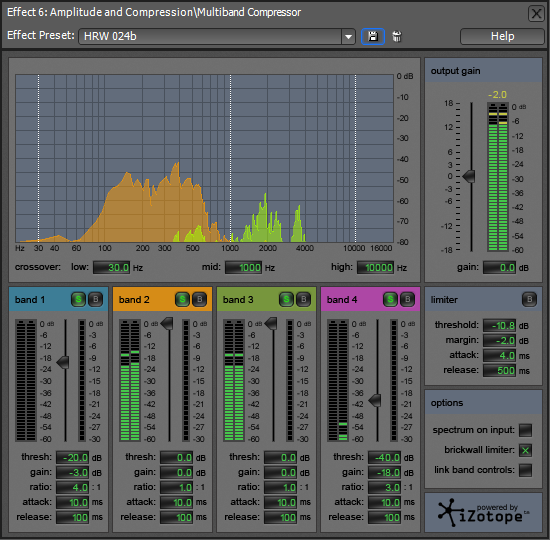Click band 3 thresh value field
This screenshot has height=540, width=550.
click(280, 458)
